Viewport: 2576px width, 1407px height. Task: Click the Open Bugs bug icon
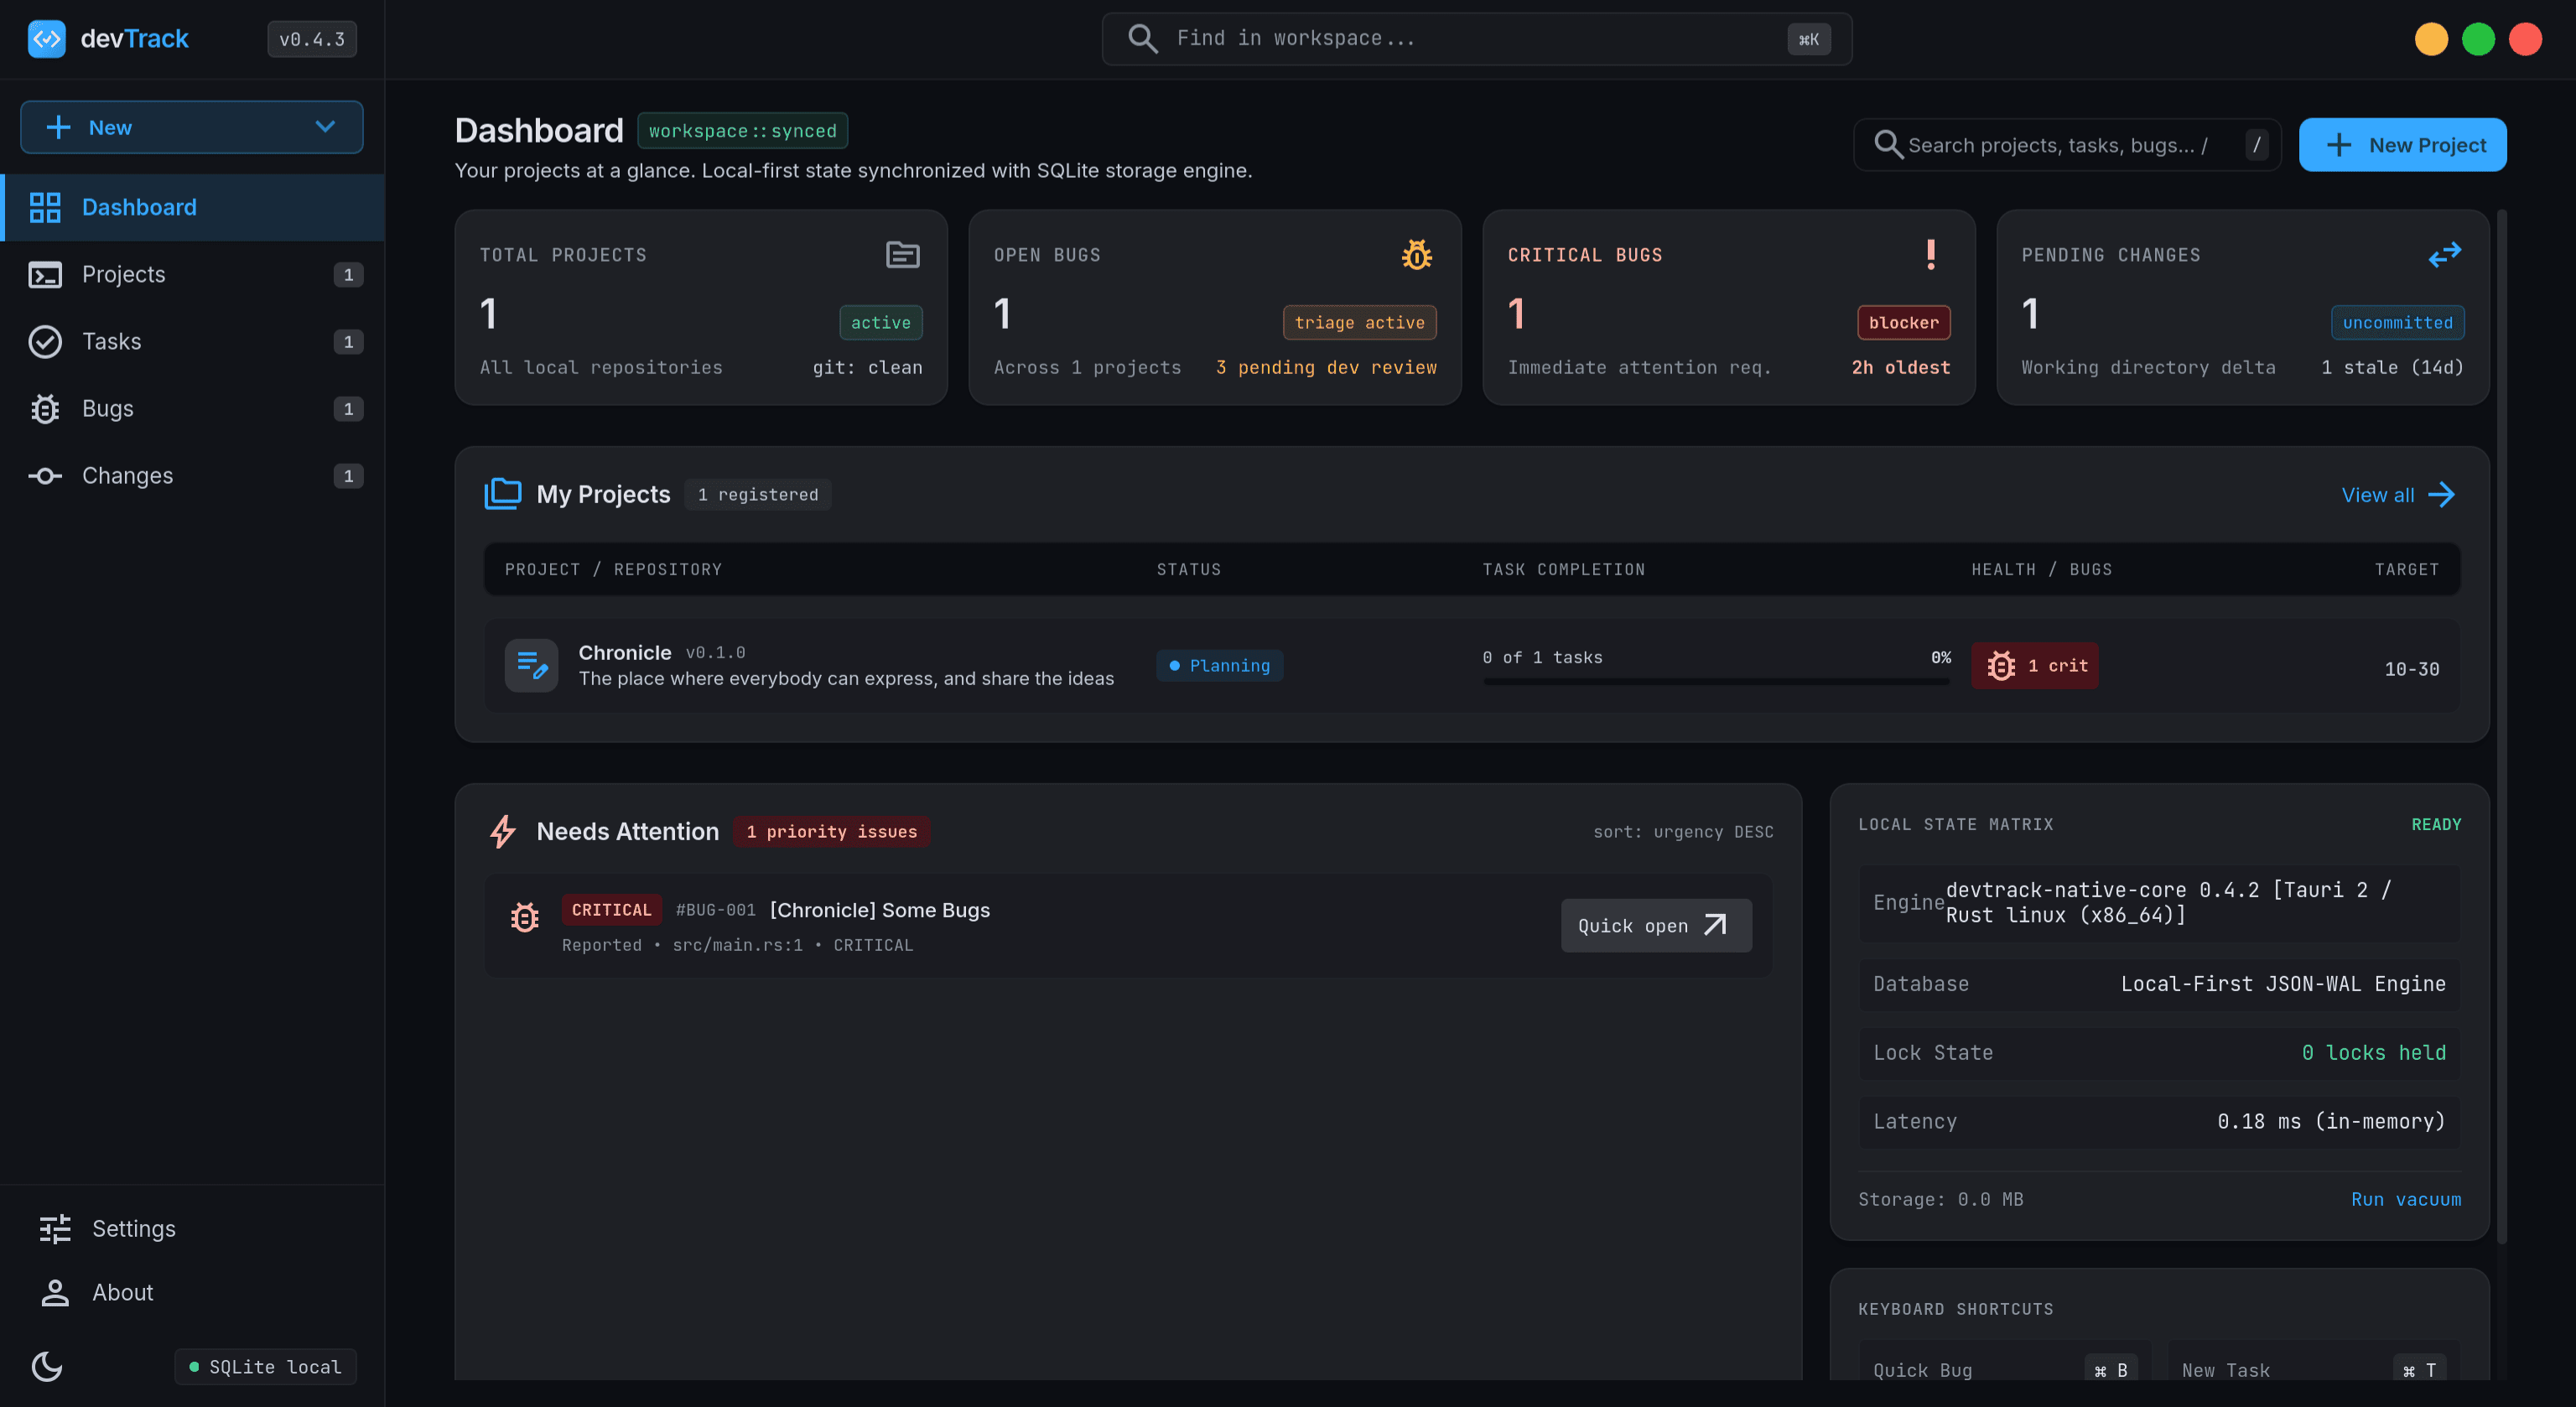1416,255
